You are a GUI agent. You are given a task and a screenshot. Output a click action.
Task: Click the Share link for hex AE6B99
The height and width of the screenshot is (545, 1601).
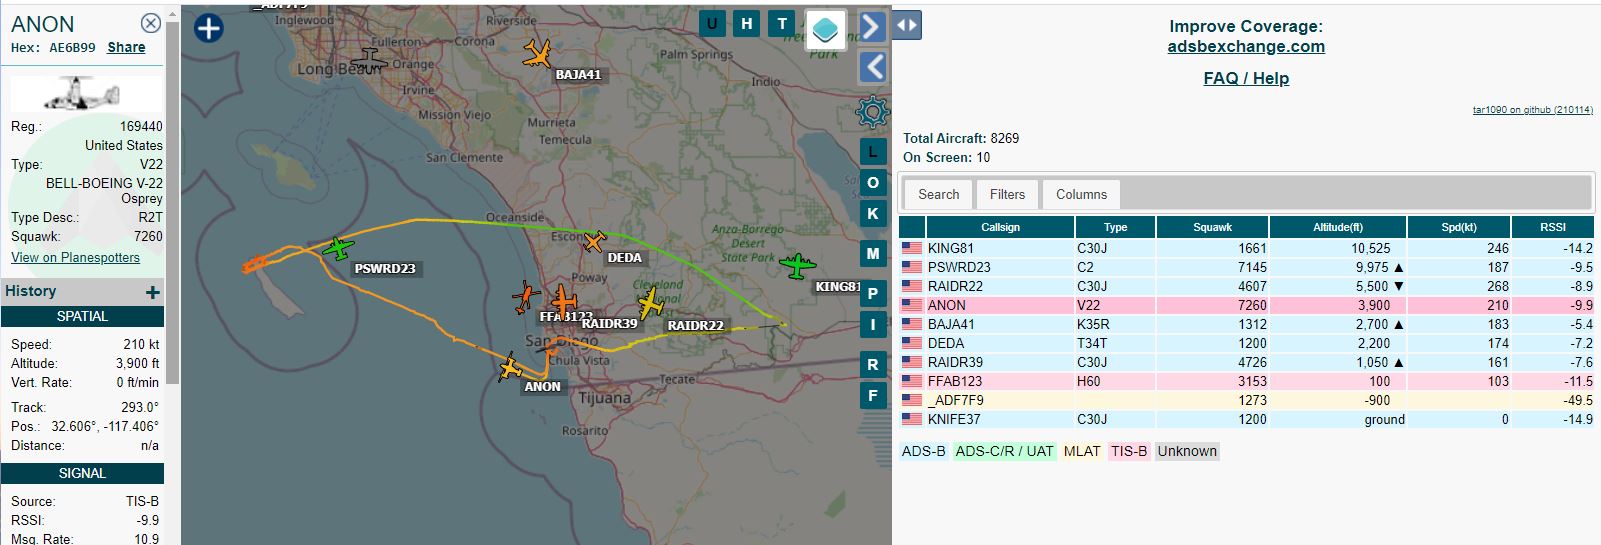point(126,47)
